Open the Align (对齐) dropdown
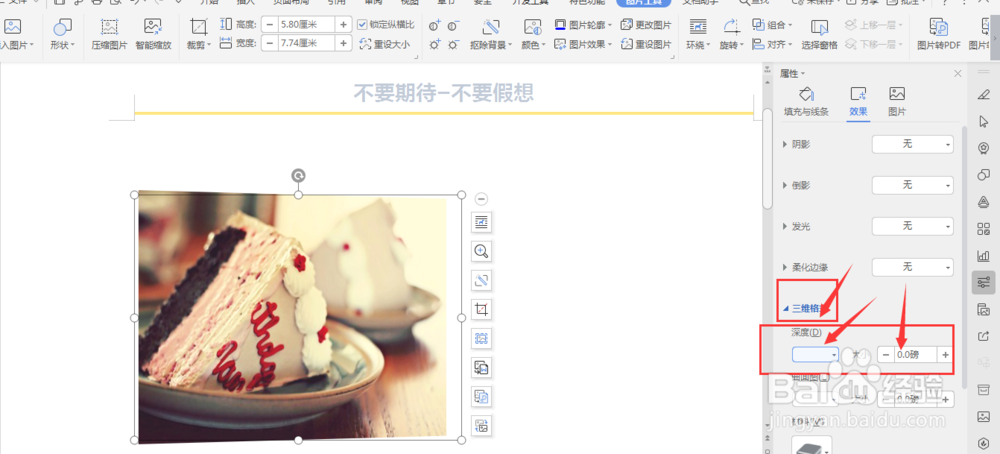 (x=771, y=44)
